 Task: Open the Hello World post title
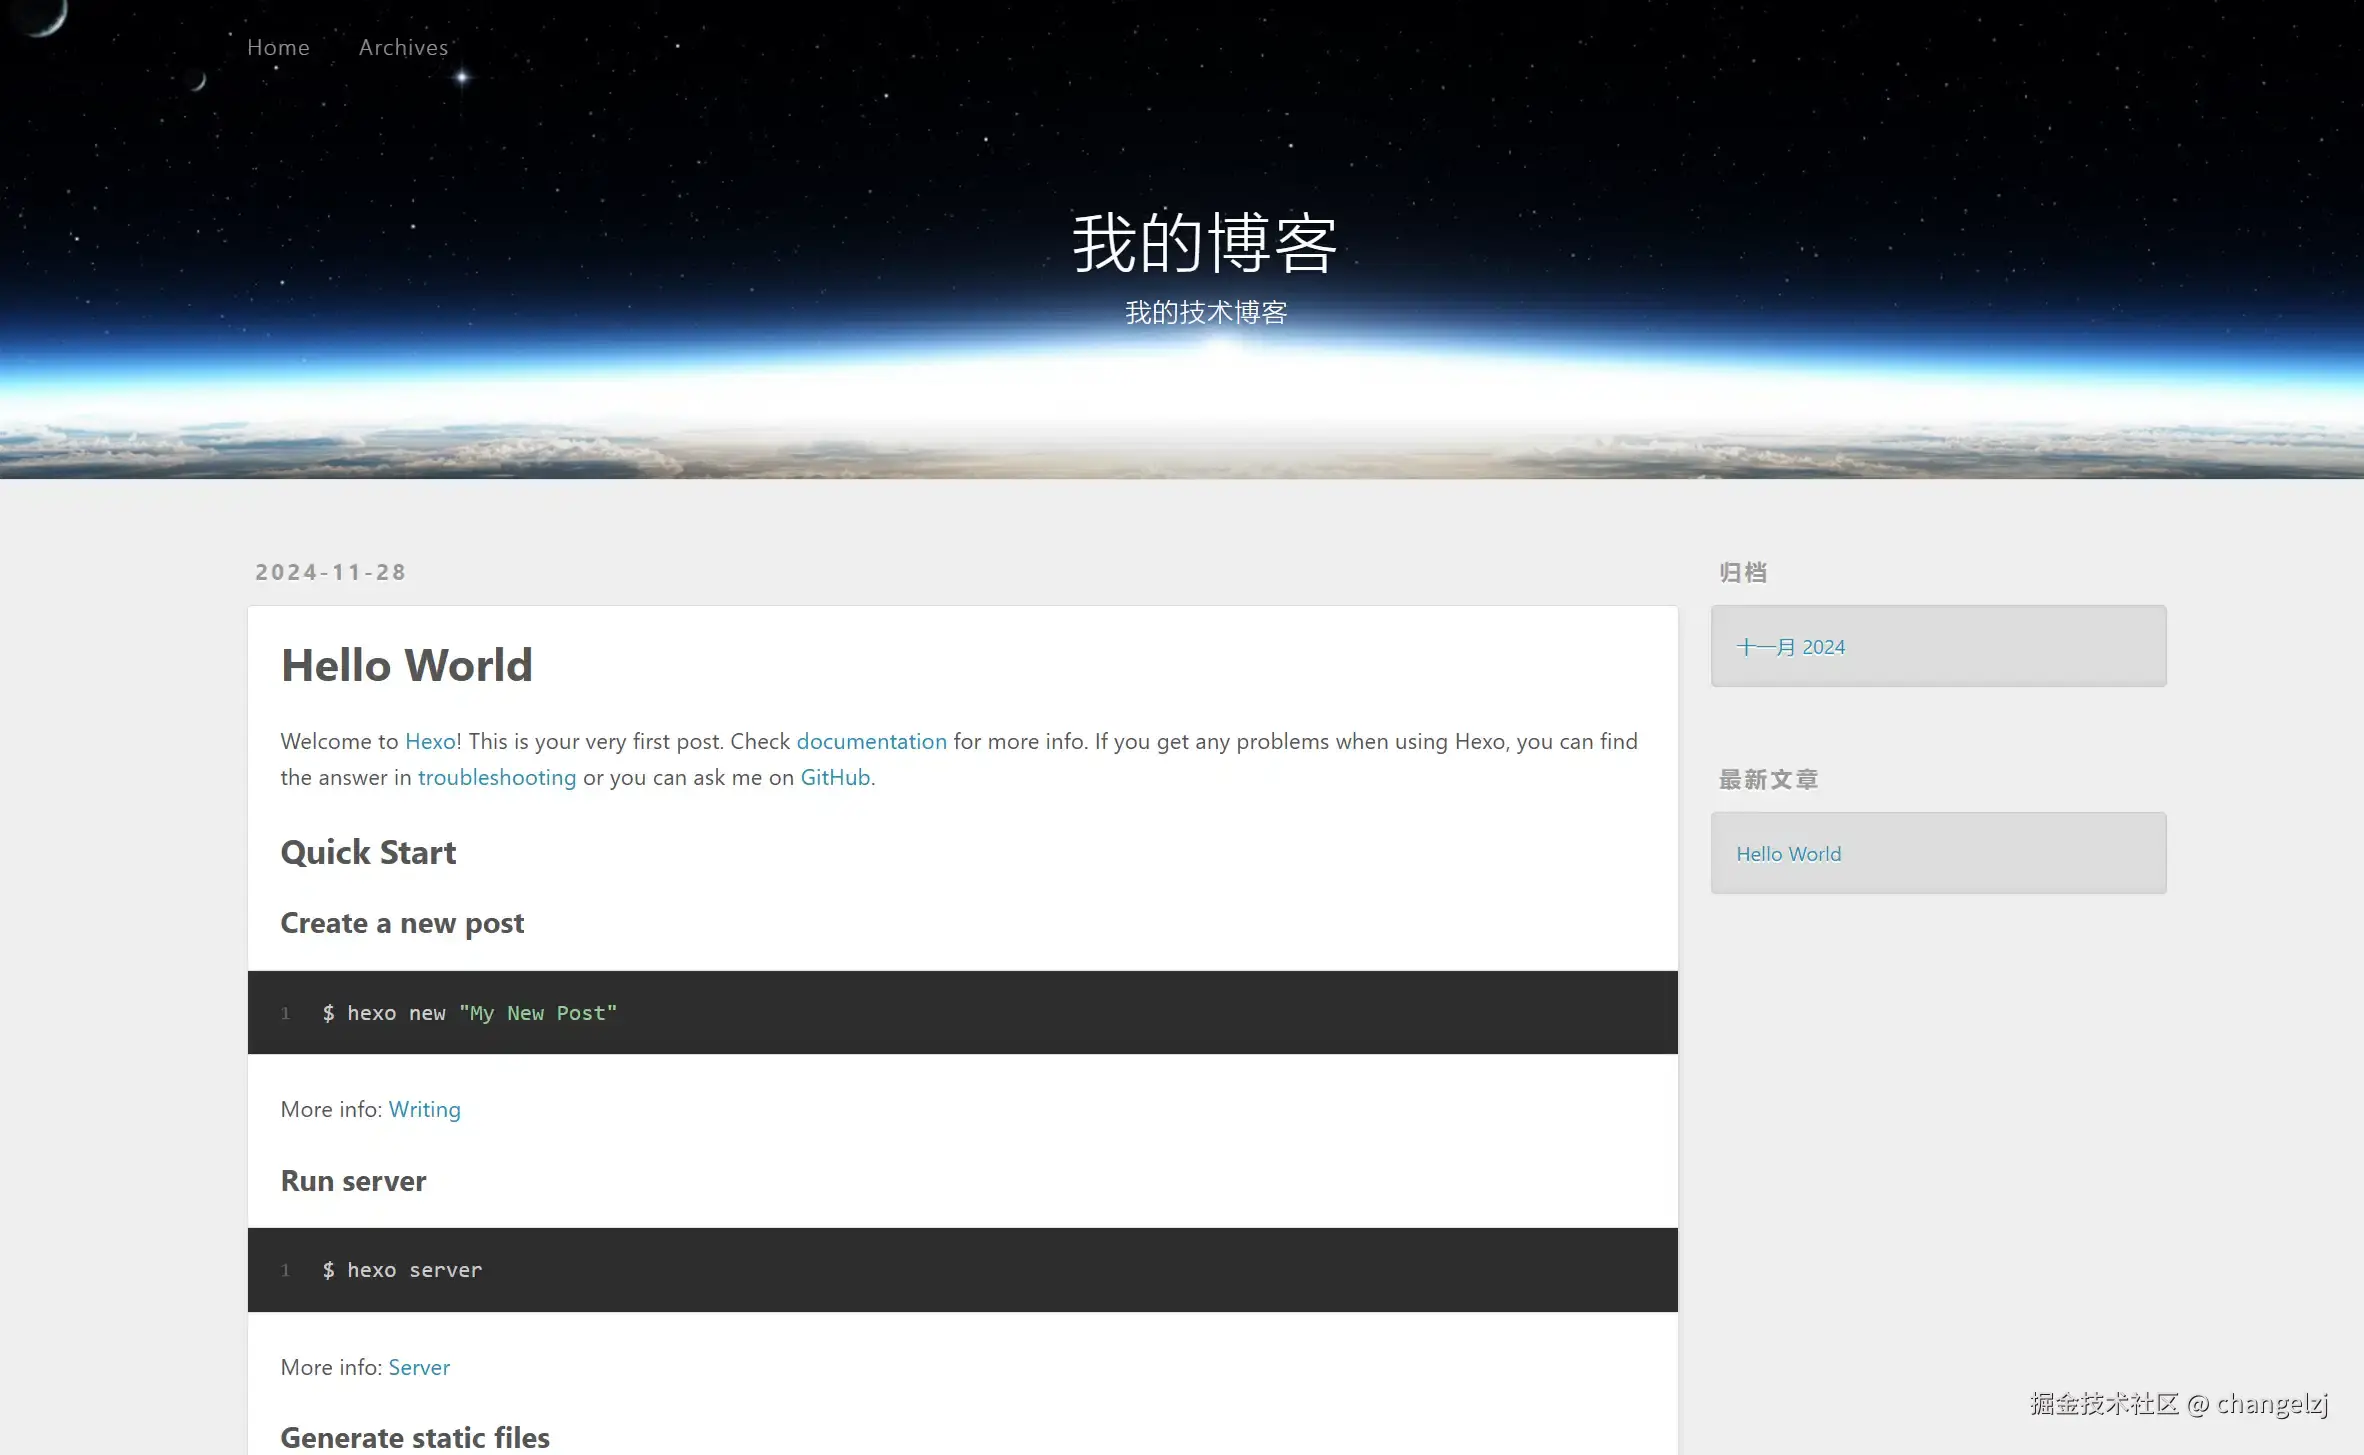[406, 665]
